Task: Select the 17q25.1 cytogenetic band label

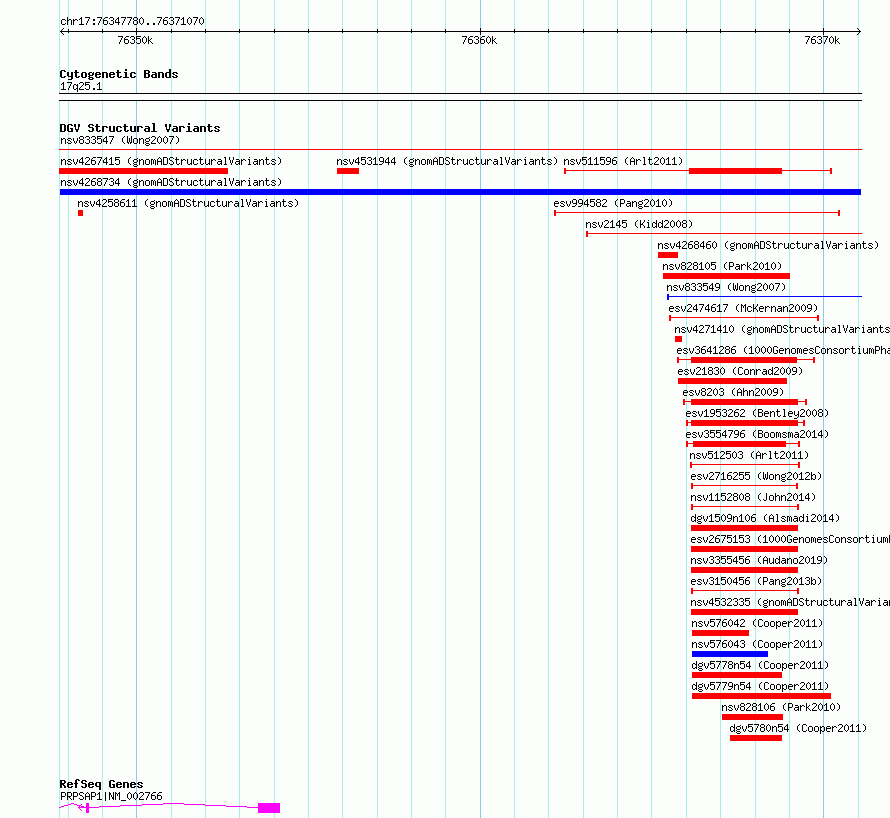Action: 81,86
